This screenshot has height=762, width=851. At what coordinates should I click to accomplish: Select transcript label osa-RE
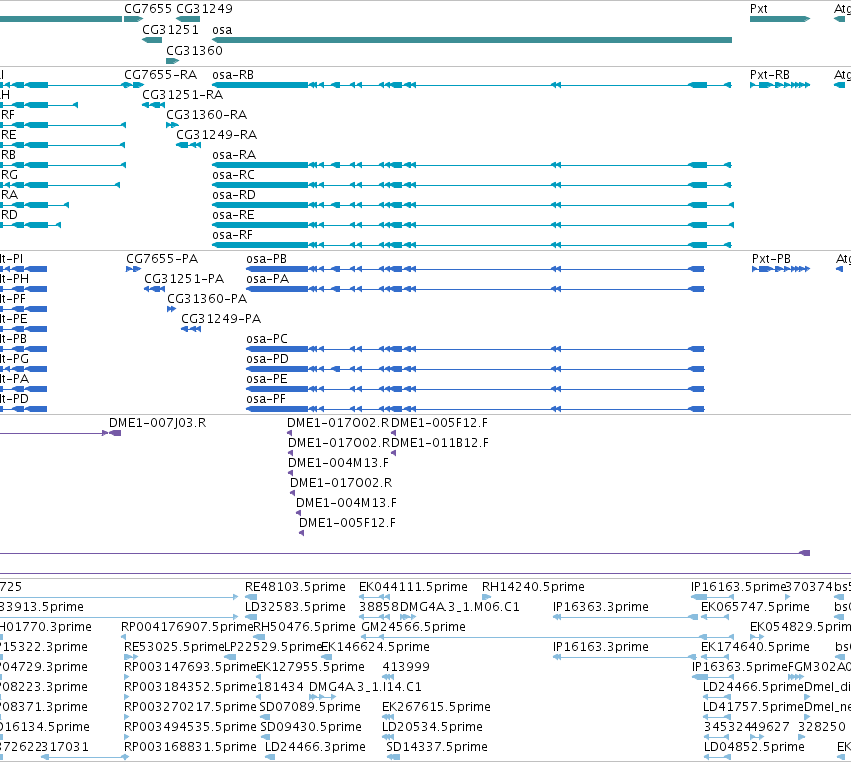(x=233, y=215)
